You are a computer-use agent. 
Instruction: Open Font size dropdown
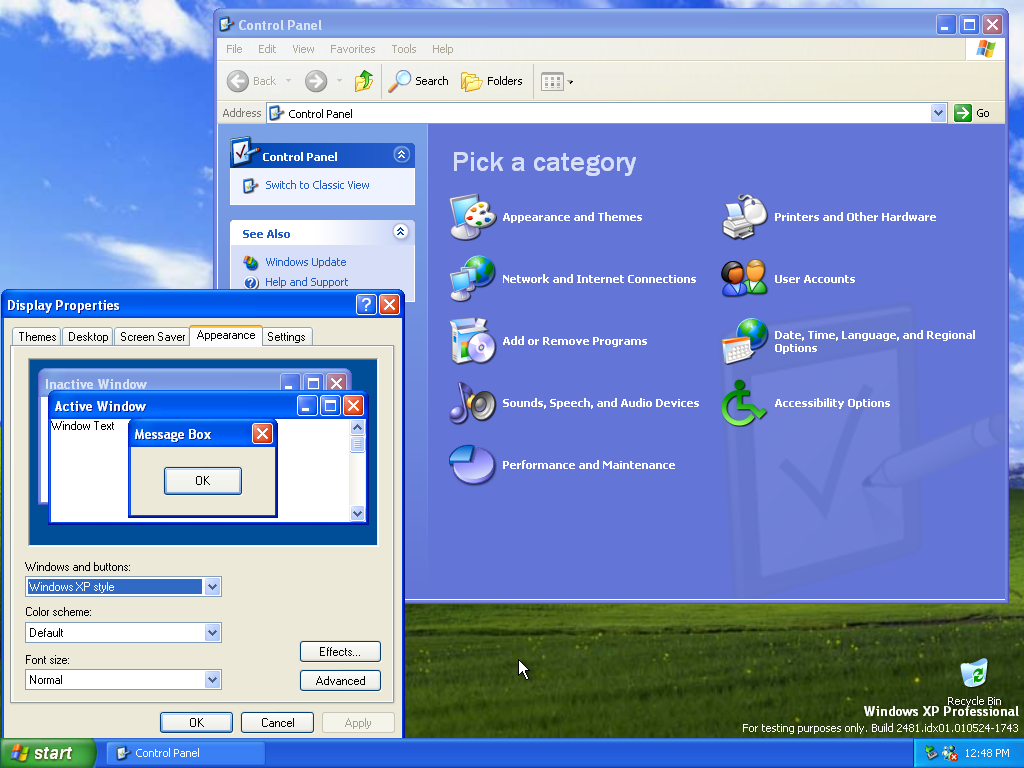tap(212, 679)
